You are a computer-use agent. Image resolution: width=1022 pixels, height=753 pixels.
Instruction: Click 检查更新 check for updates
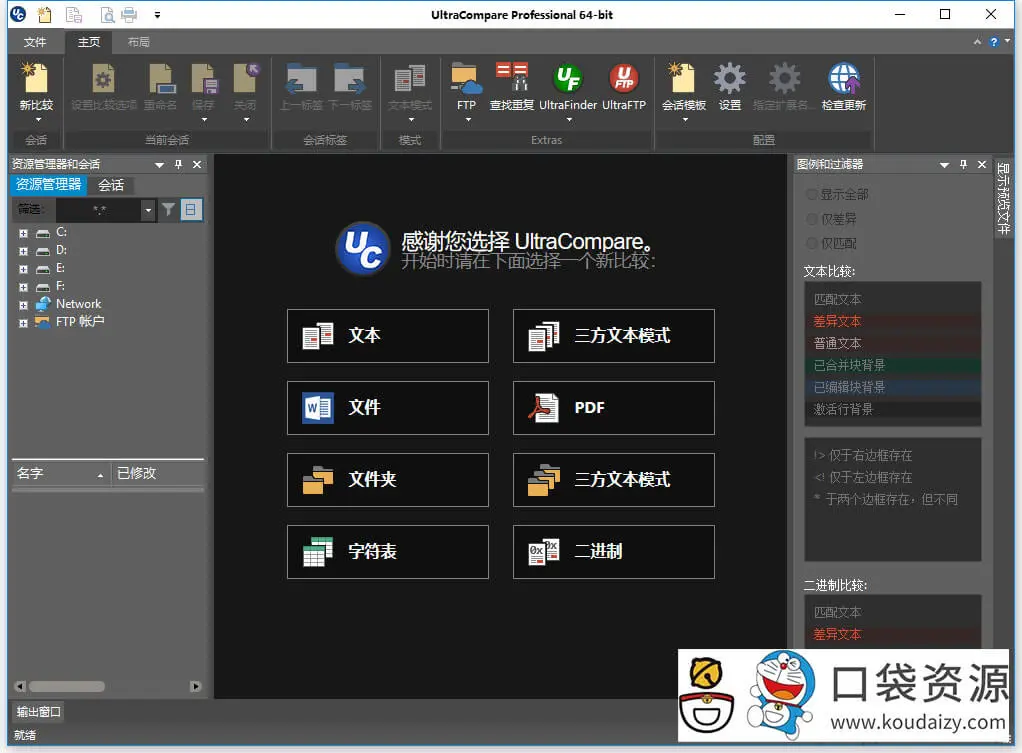coord(843,87)
